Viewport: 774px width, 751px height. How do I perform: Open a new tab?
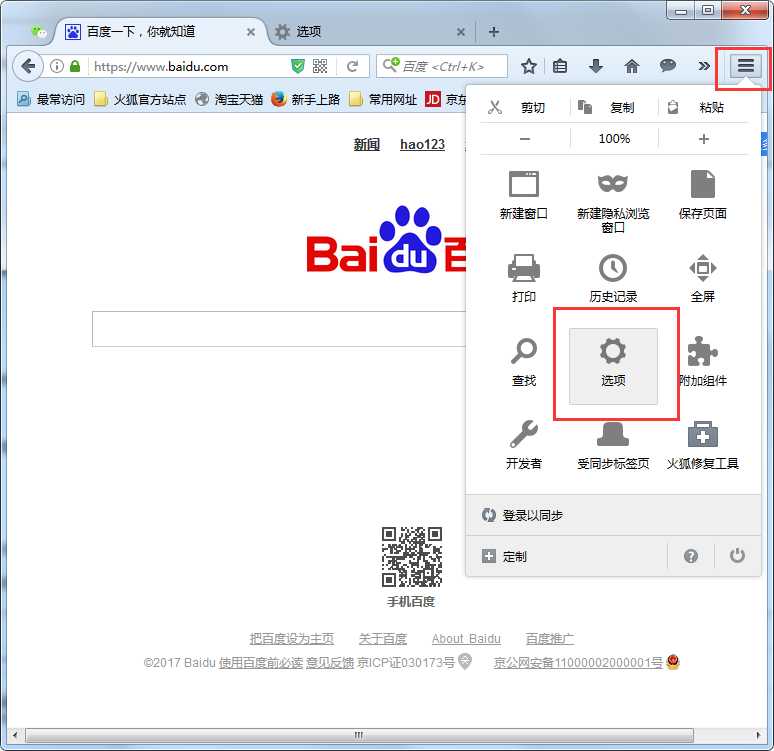pos(494,32)
